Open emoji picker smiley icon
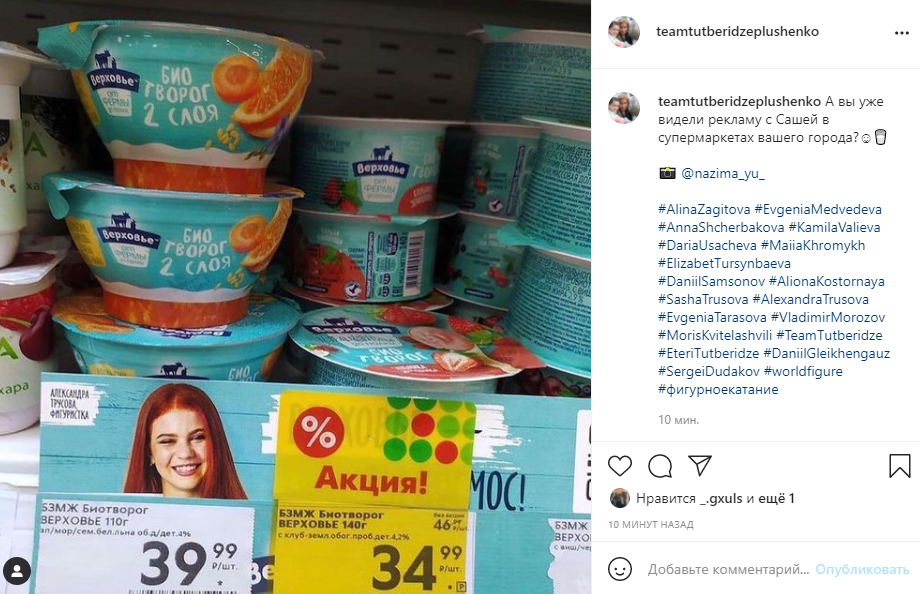The image size is (920, 594). tap(620, 569)
